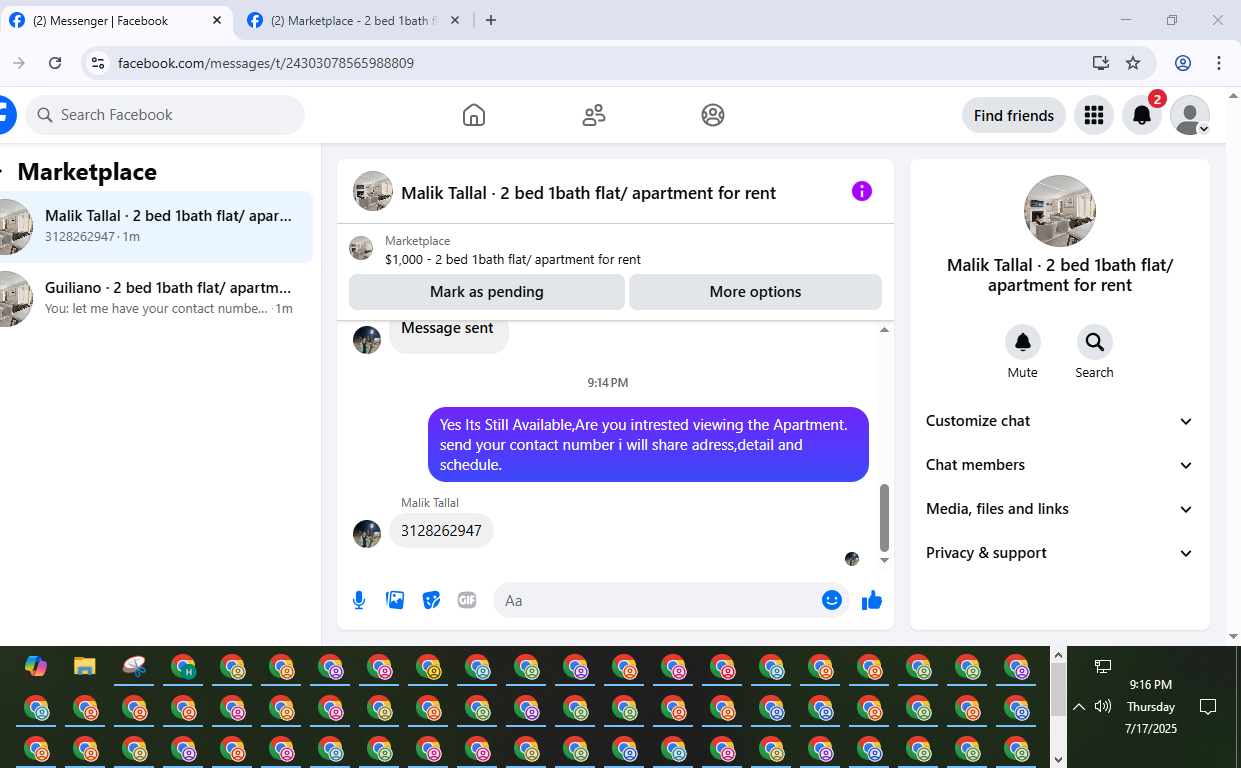Reload the page

pos(56,63)
